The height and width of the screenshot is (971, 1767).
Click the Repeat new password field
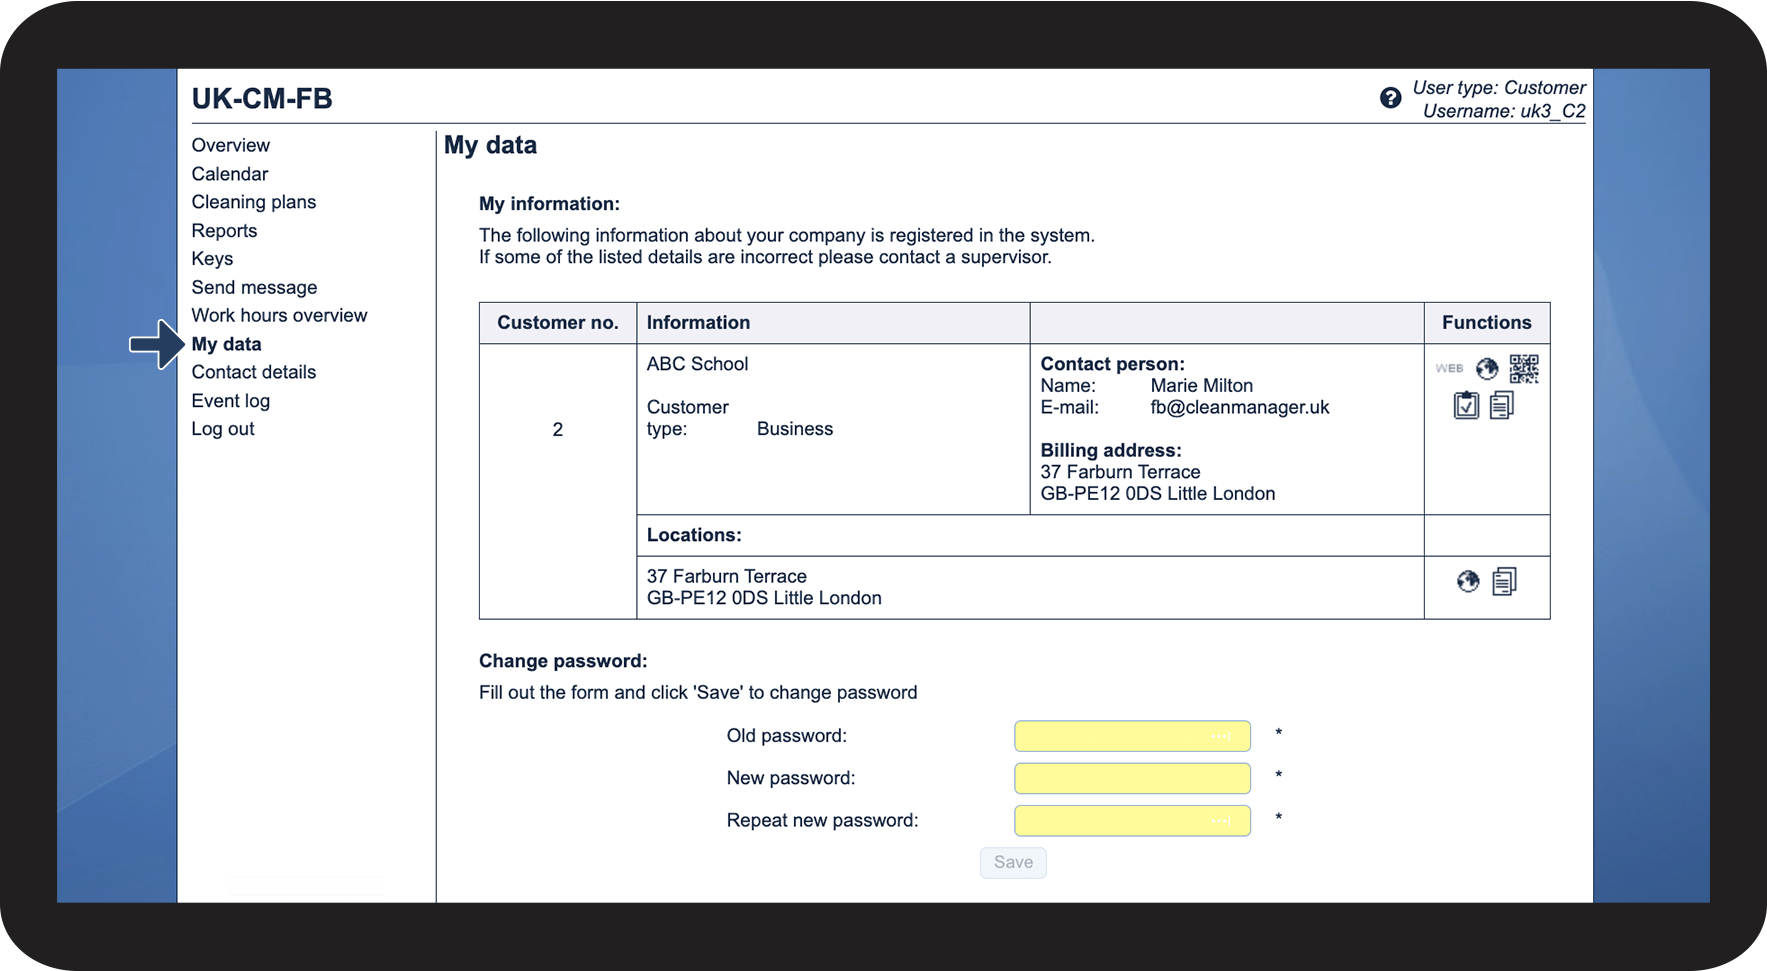pos(1132,821)
